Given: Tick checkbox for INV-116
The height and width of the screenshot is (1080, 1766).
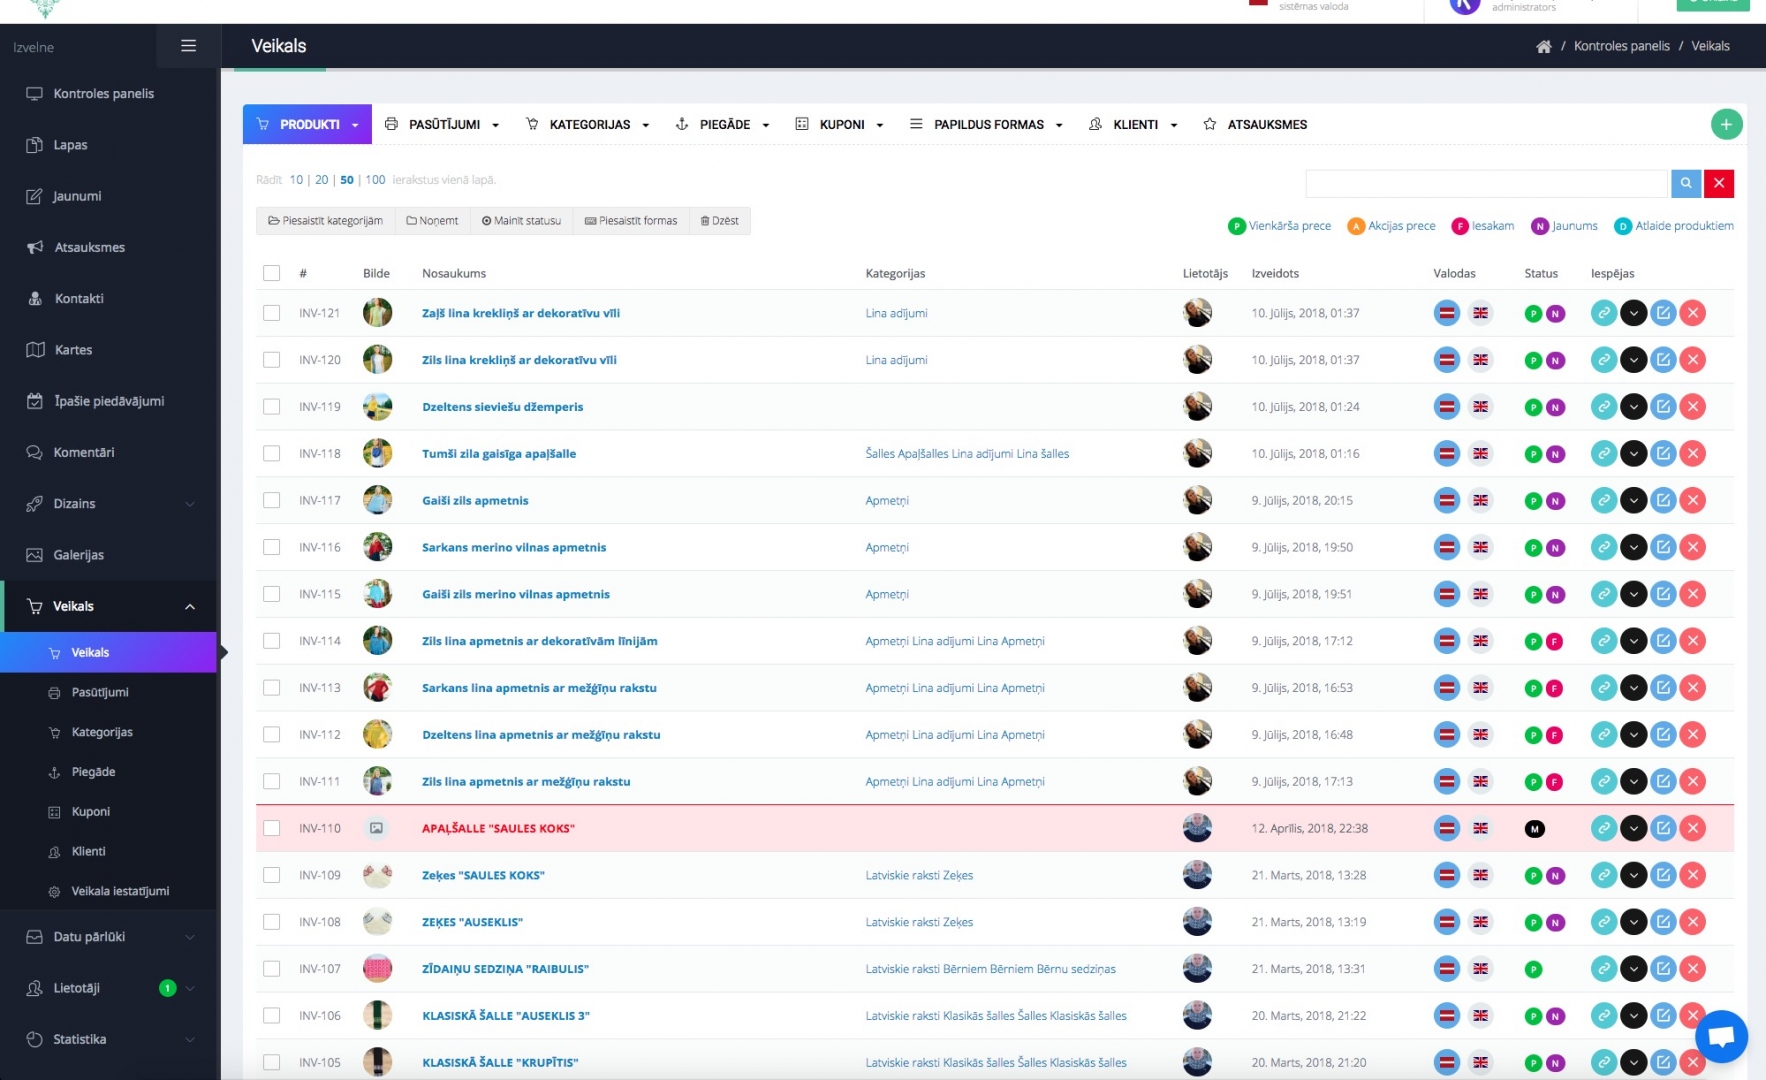Looking at the screenshot, I should click(x=271, y=547).
